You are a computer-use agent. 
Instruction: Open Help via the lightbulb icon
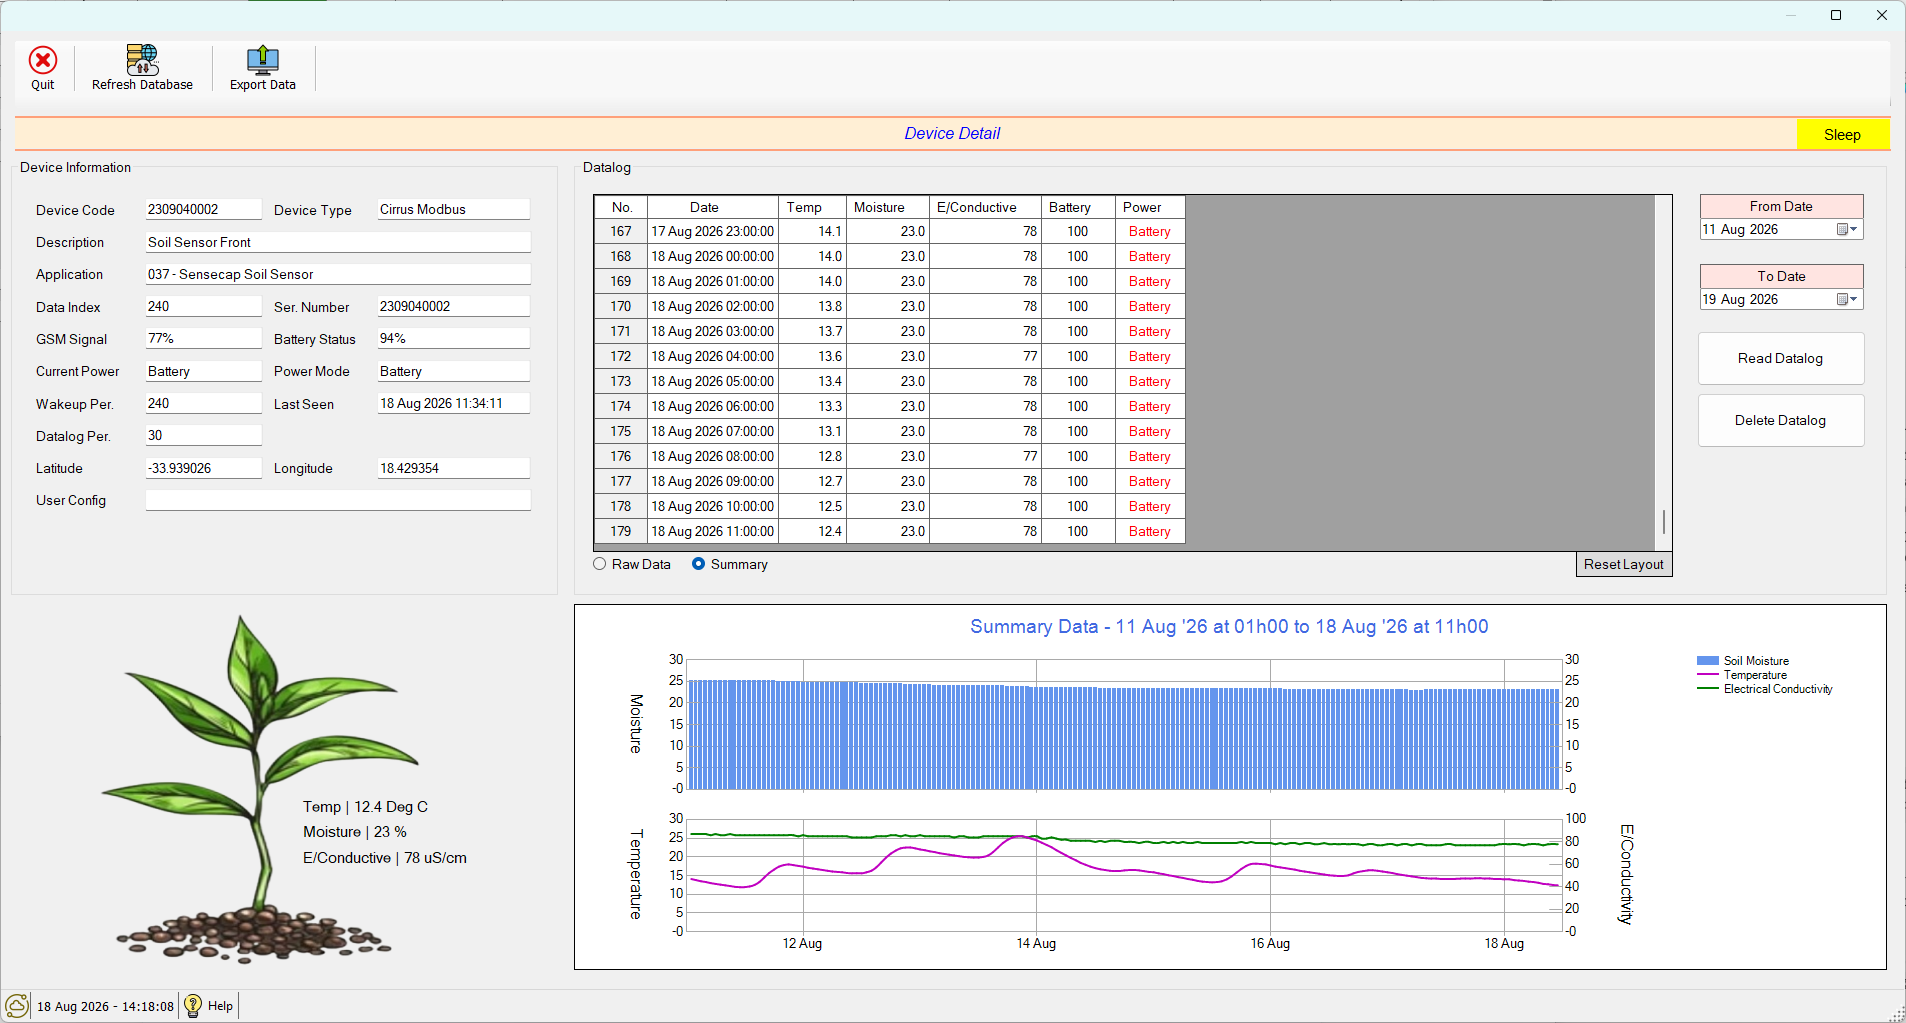coord(193,1005)
